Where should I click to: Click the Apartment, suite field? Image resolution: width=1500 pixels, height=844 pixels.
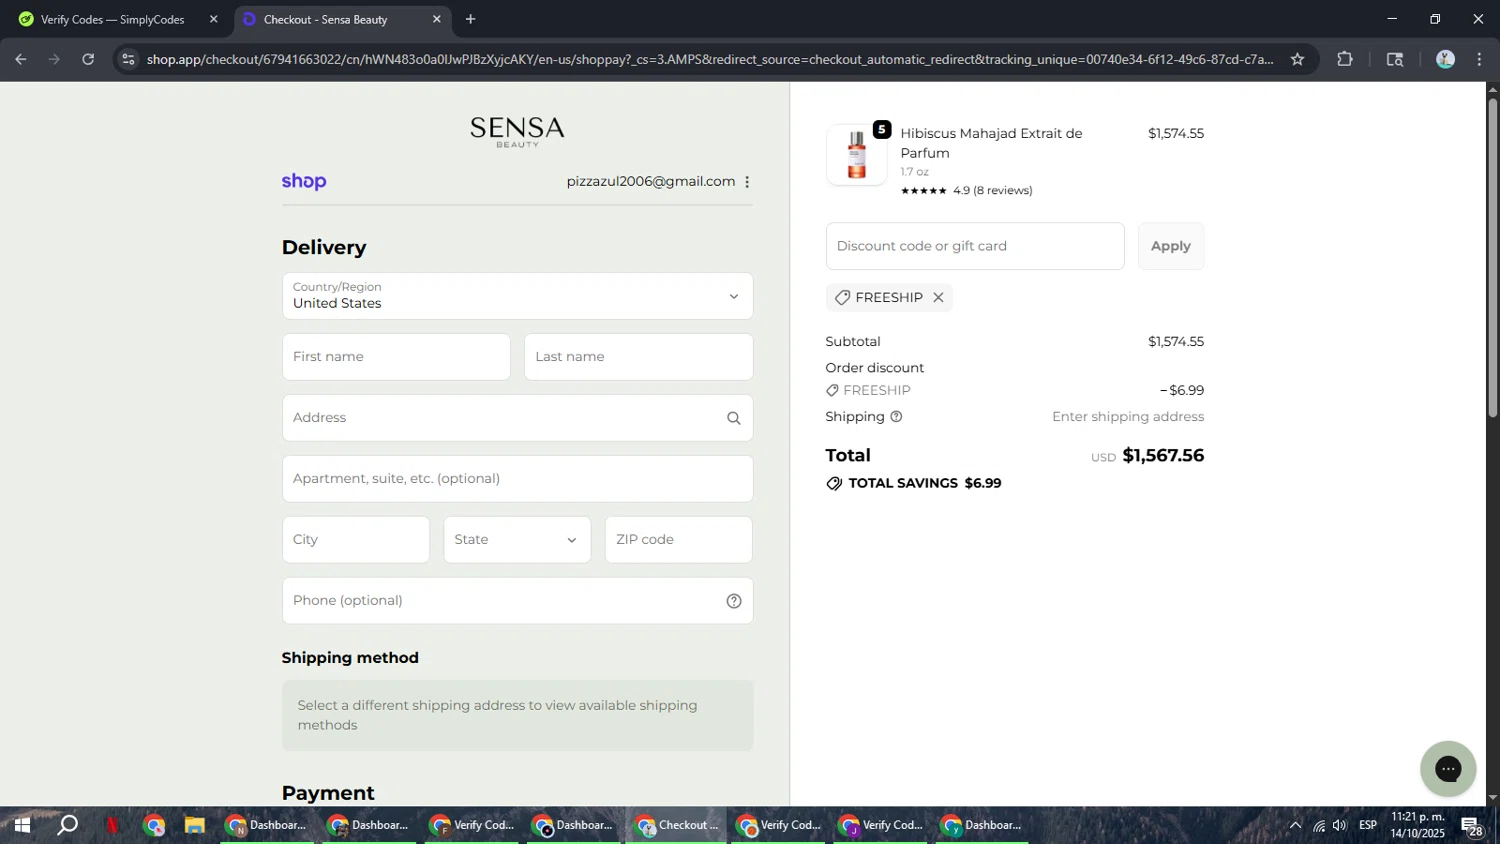[x=517, y=479]
